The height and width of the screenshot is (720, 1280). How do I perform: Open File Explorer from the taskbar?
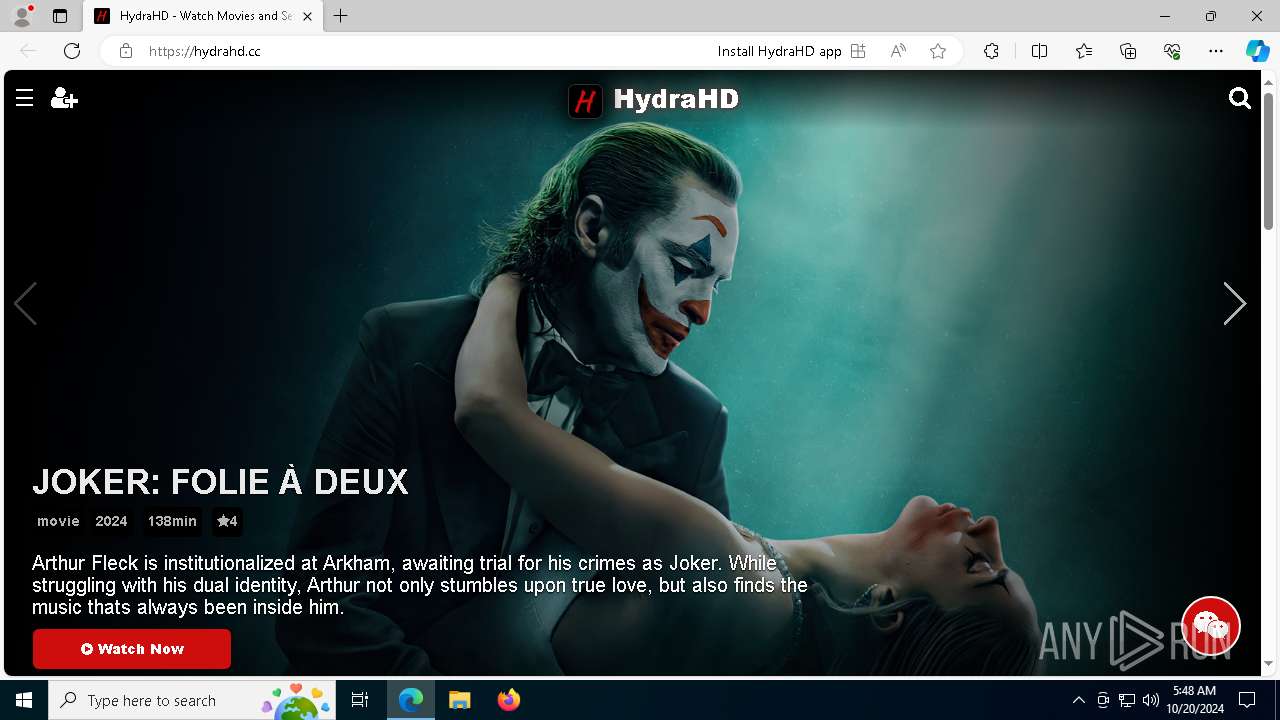460,700
